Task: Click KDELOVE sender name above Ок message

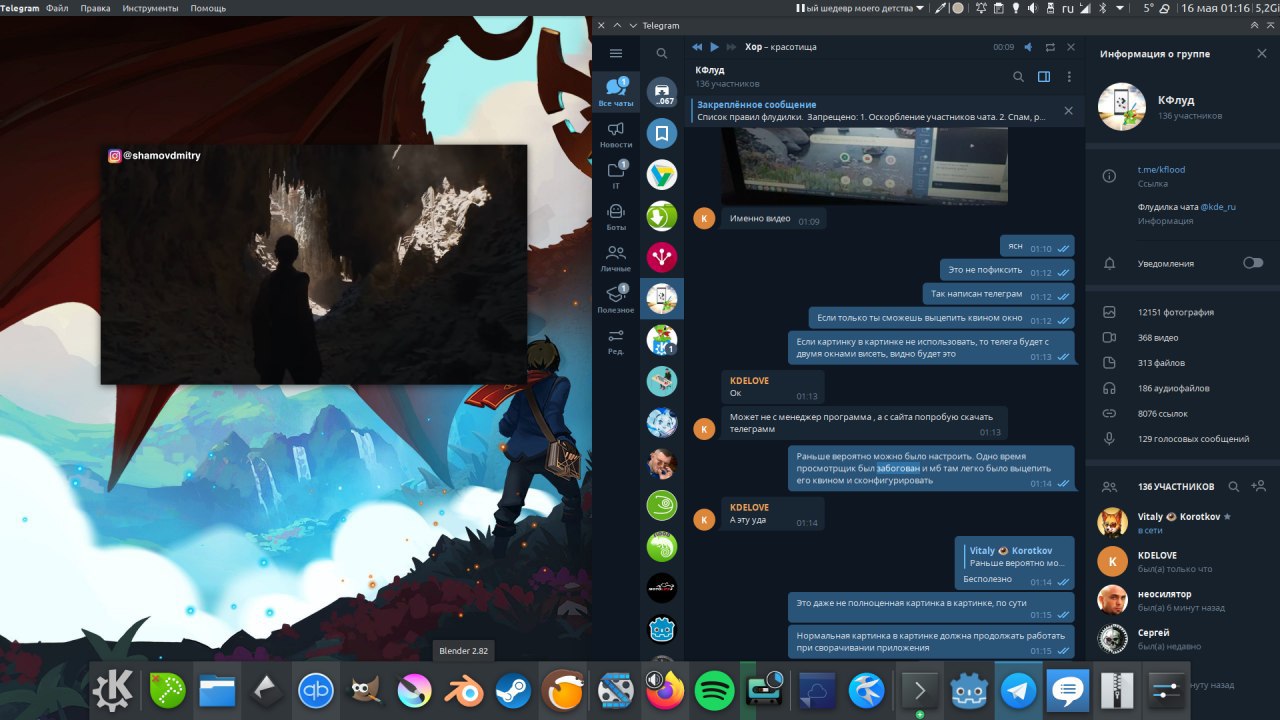Action: coord(749,381)
